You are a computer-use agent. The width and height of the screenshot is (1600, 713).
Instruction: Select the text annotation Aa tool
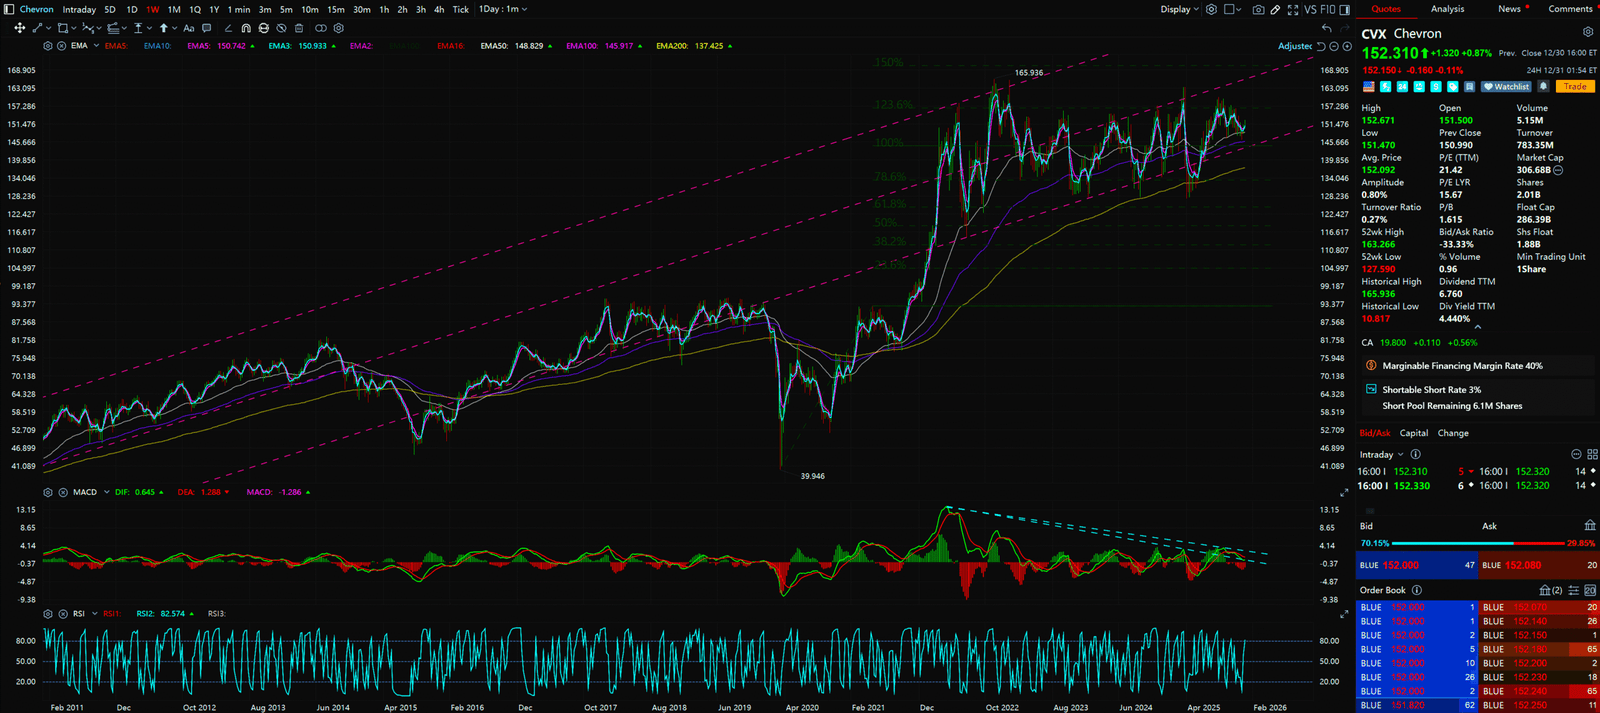point(188,28)
